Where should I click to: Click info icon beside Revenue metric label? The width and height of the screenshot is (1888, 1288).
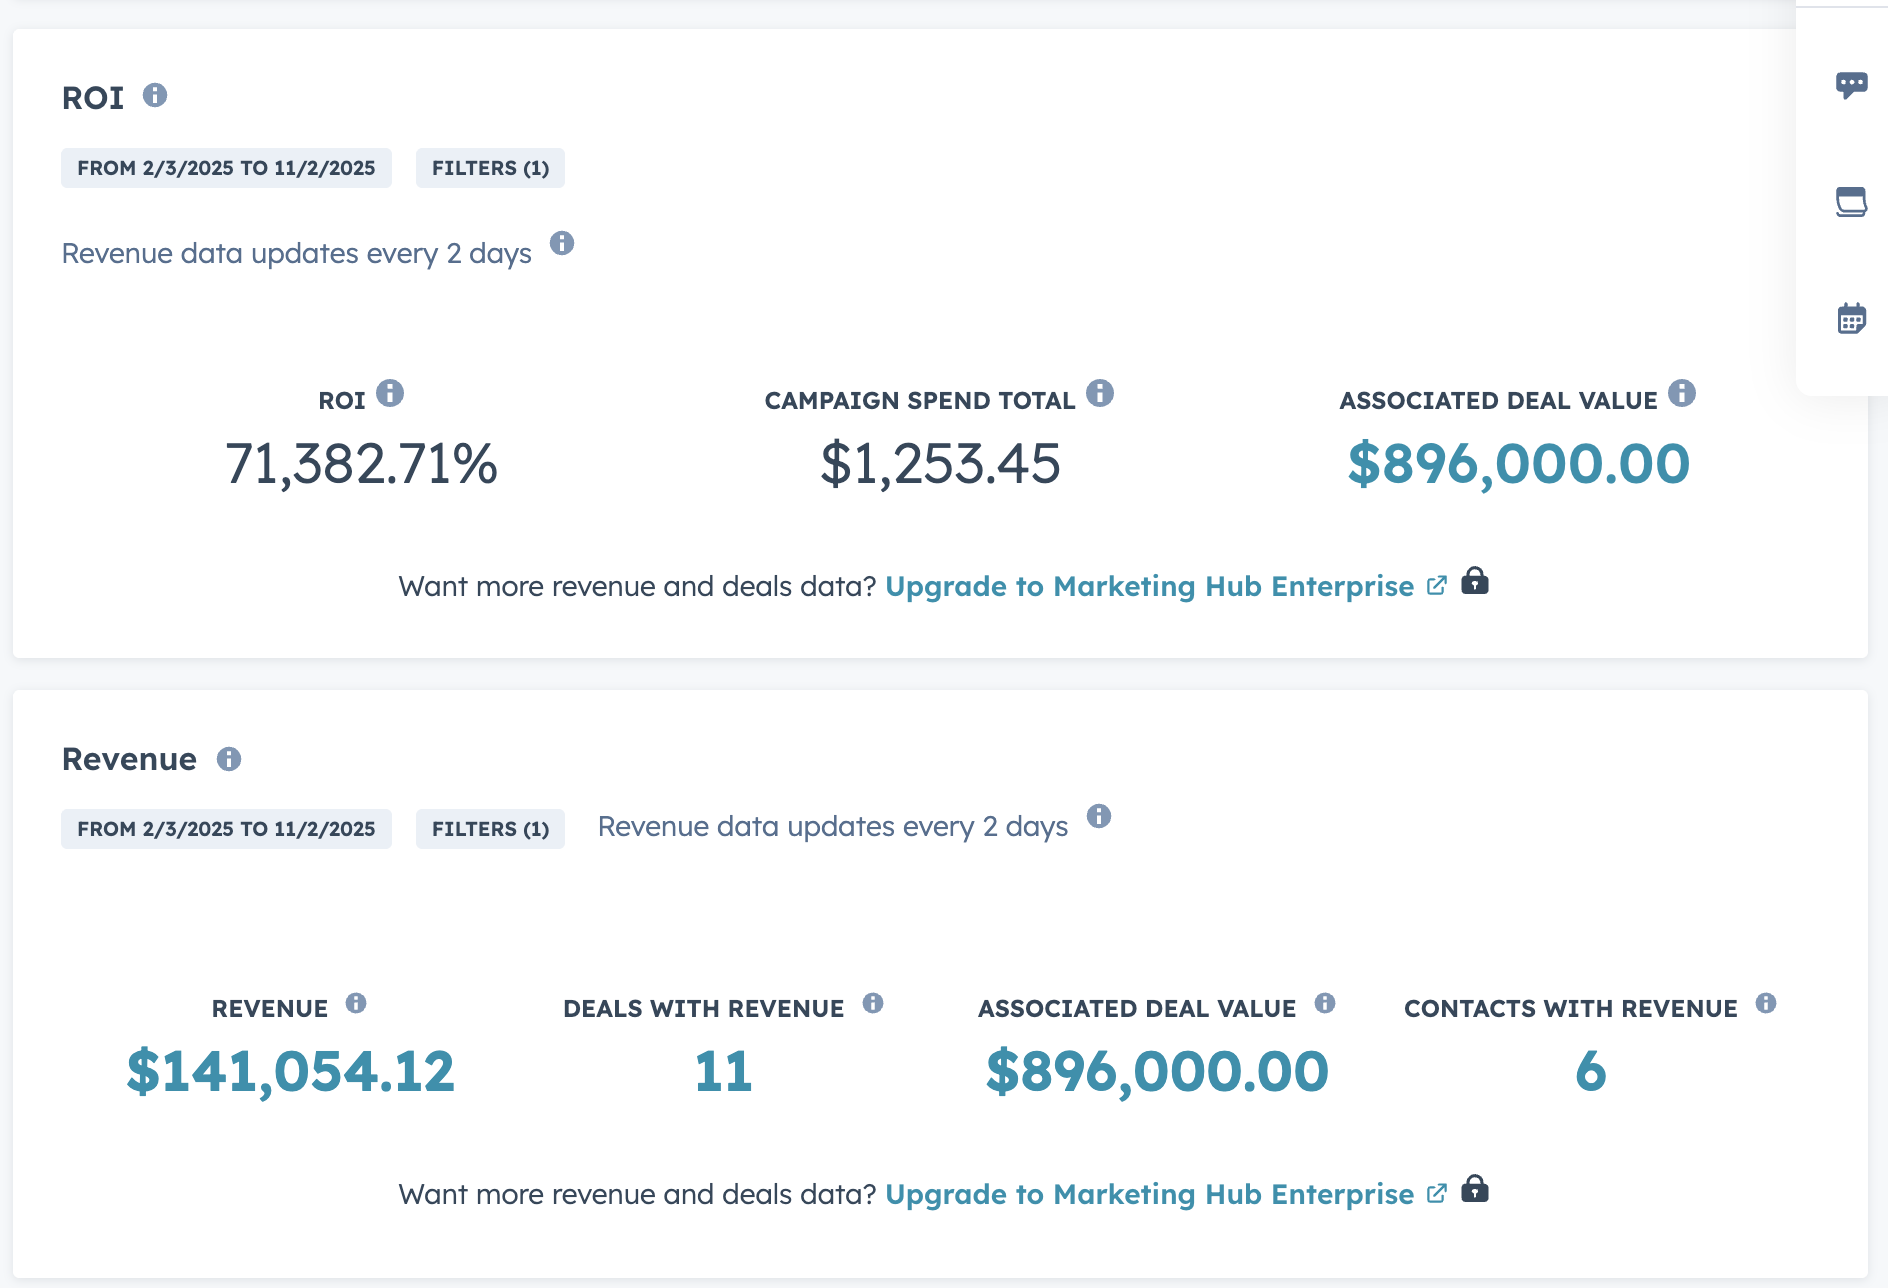[356, 1003]
